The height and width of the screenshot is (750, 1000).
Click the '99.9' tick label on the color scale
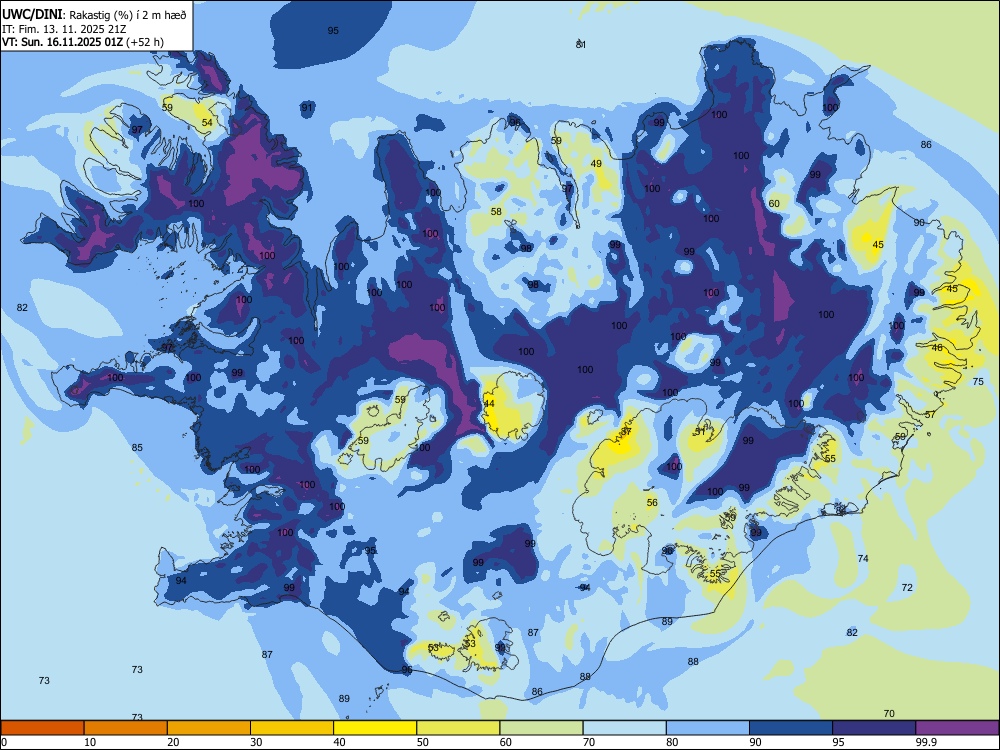point(925,742)
